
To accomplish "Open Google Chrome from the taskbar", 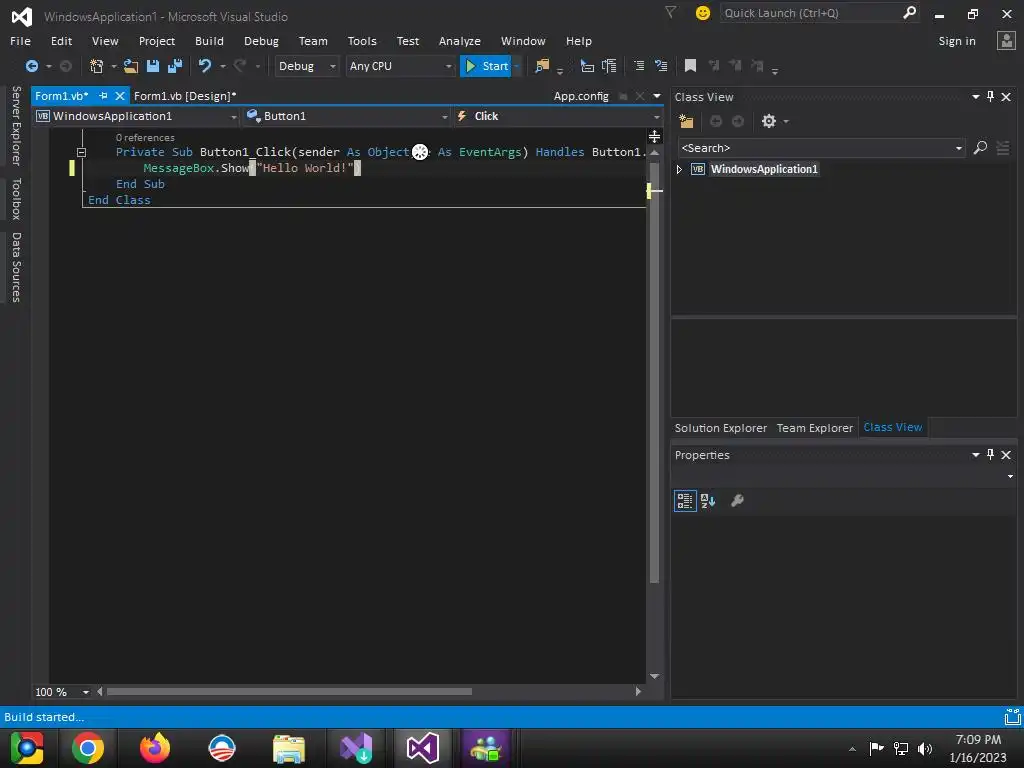I will (x=88, y=748).
